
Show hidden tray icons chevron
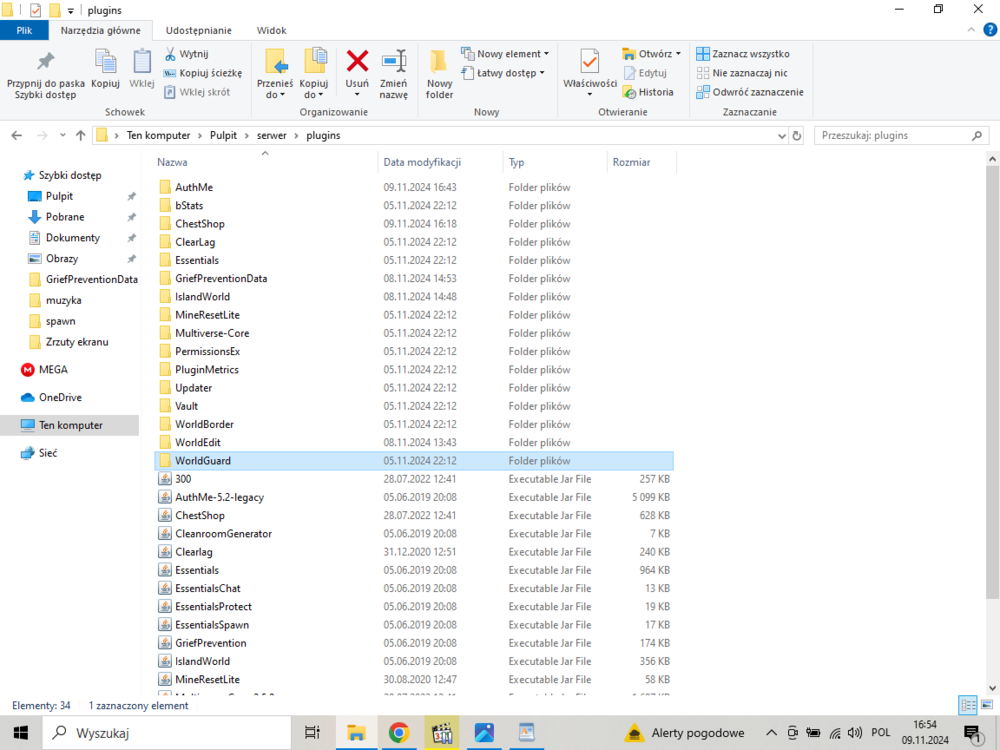(x=771, y=733)
